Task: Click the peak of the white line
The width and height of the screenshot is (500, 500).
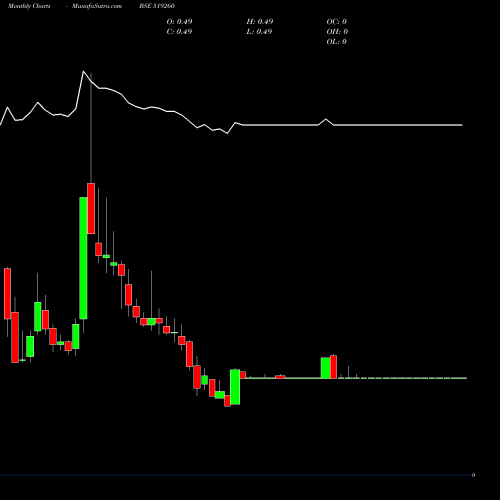Action: (83, 71)
